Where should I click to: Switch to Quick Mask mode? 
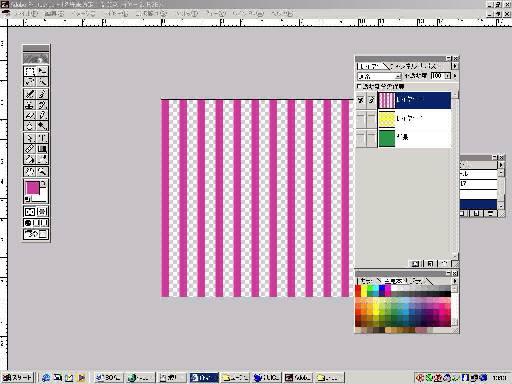click(x=42, y=212)
